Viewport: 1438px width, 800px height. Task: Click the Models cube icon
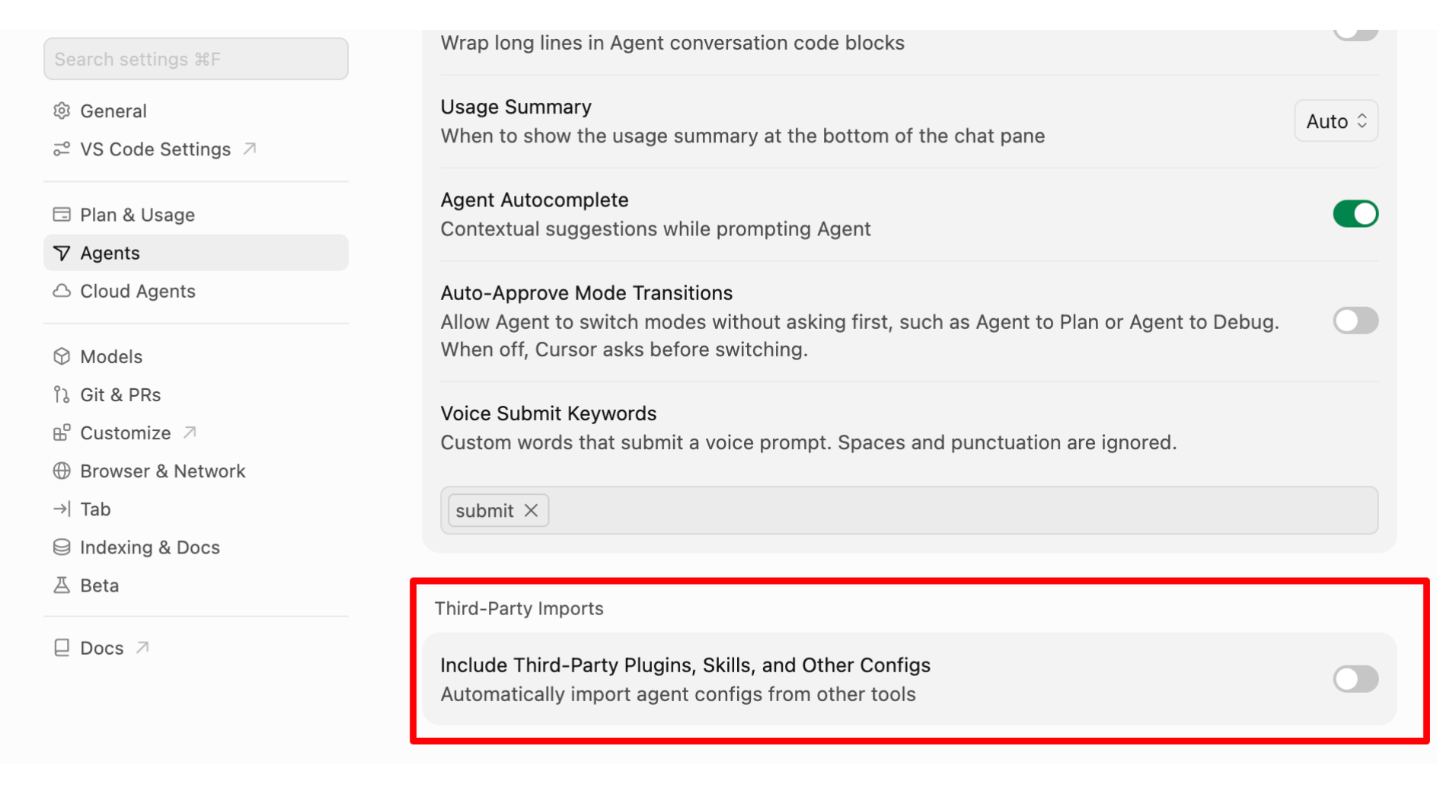coord(62,357)
